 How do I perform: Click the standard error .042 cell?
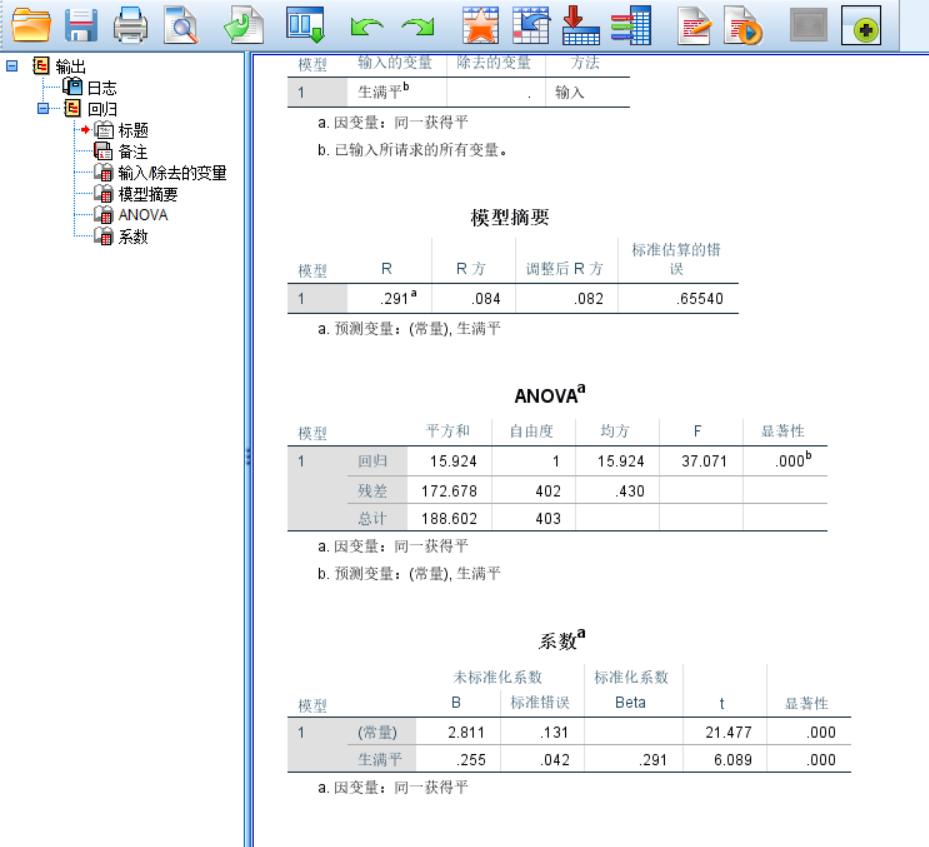click(x=555, y=760)
